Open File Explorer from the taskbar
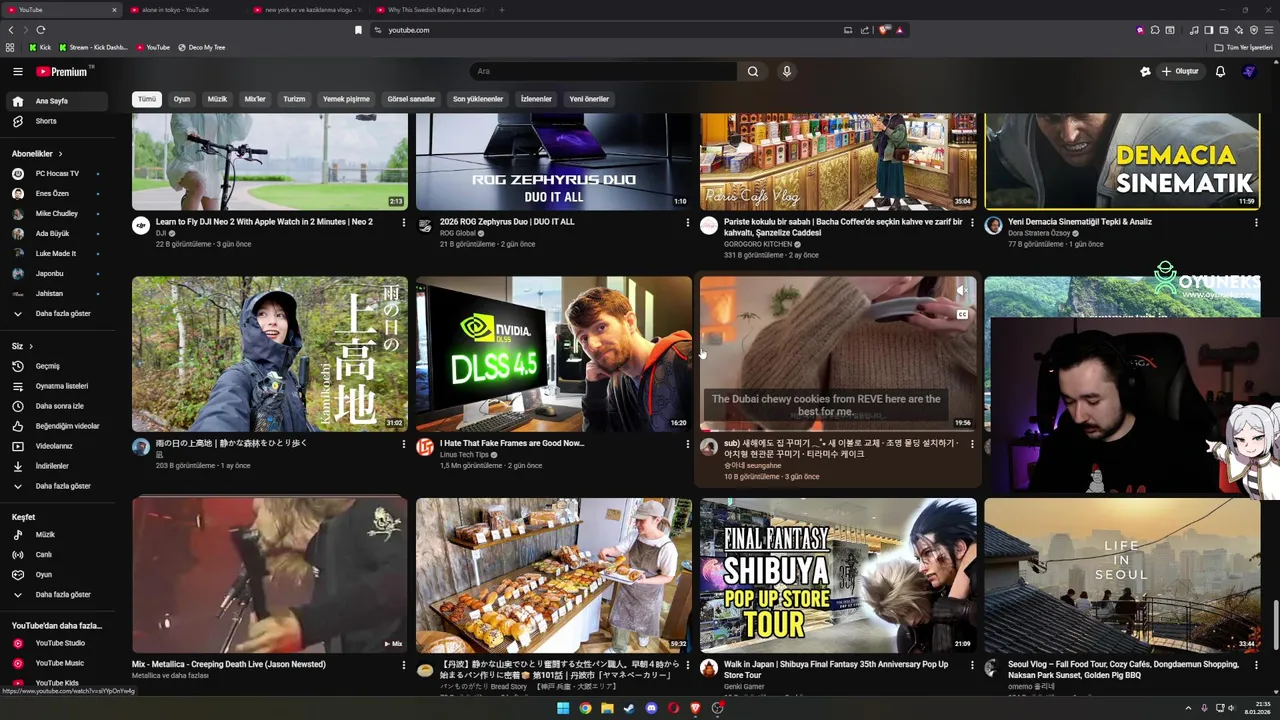 pos(607,708)
